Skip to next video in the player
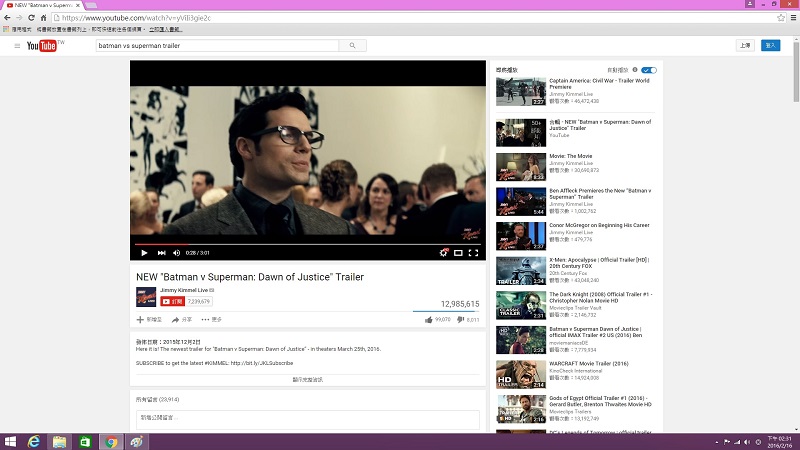Viewport: 800px width, 450px height. tap(161, 253)
